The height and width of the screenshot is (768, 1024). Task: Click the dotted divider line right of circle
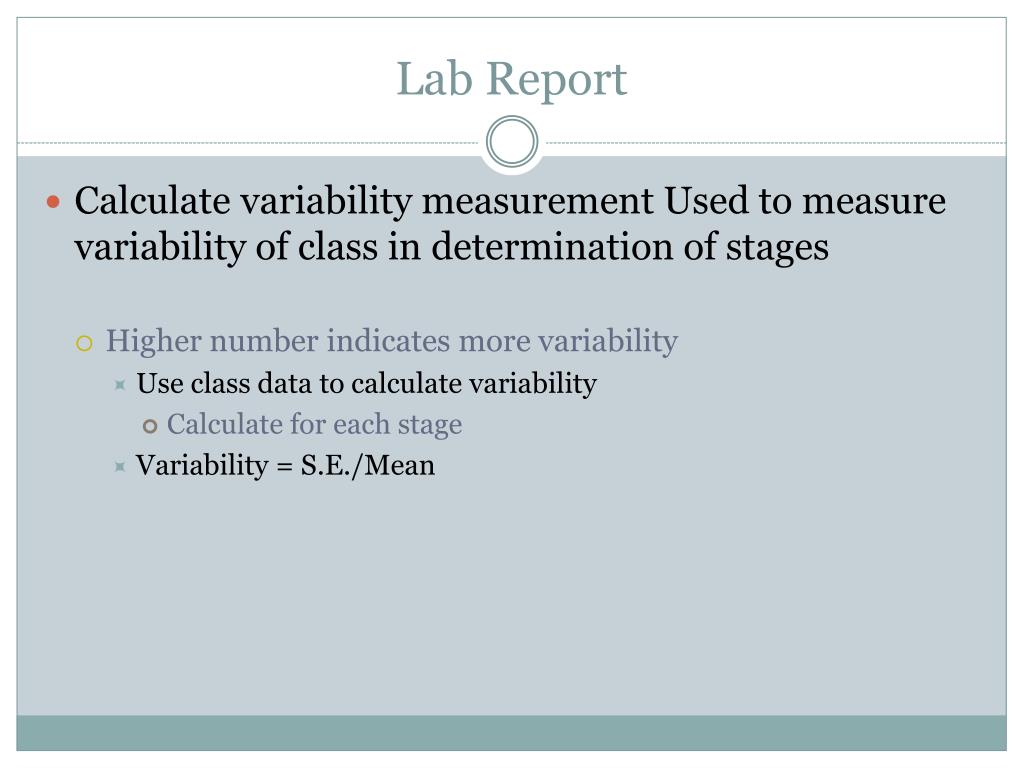[x=773, y=142]
